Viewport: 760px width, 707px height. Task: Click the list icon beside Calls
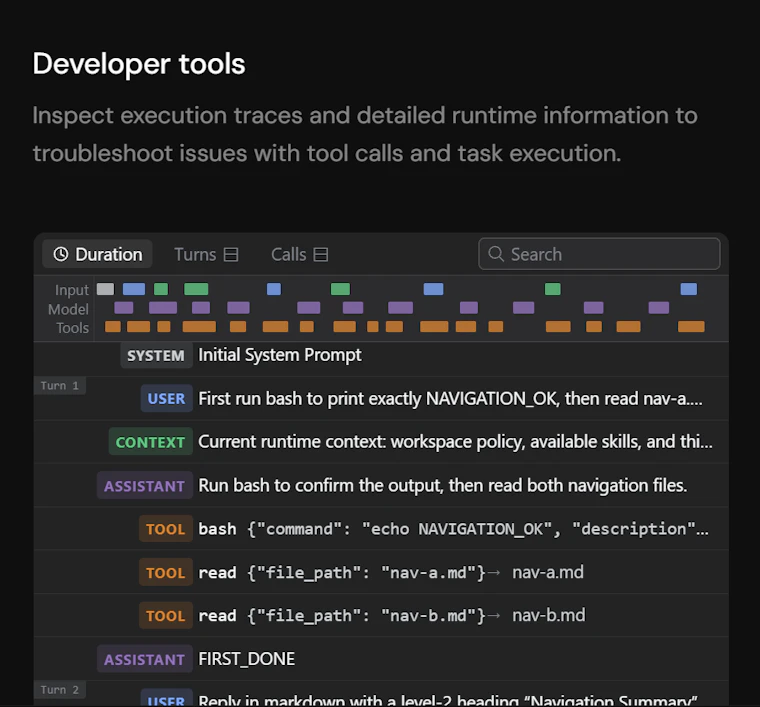click(321, 254)
